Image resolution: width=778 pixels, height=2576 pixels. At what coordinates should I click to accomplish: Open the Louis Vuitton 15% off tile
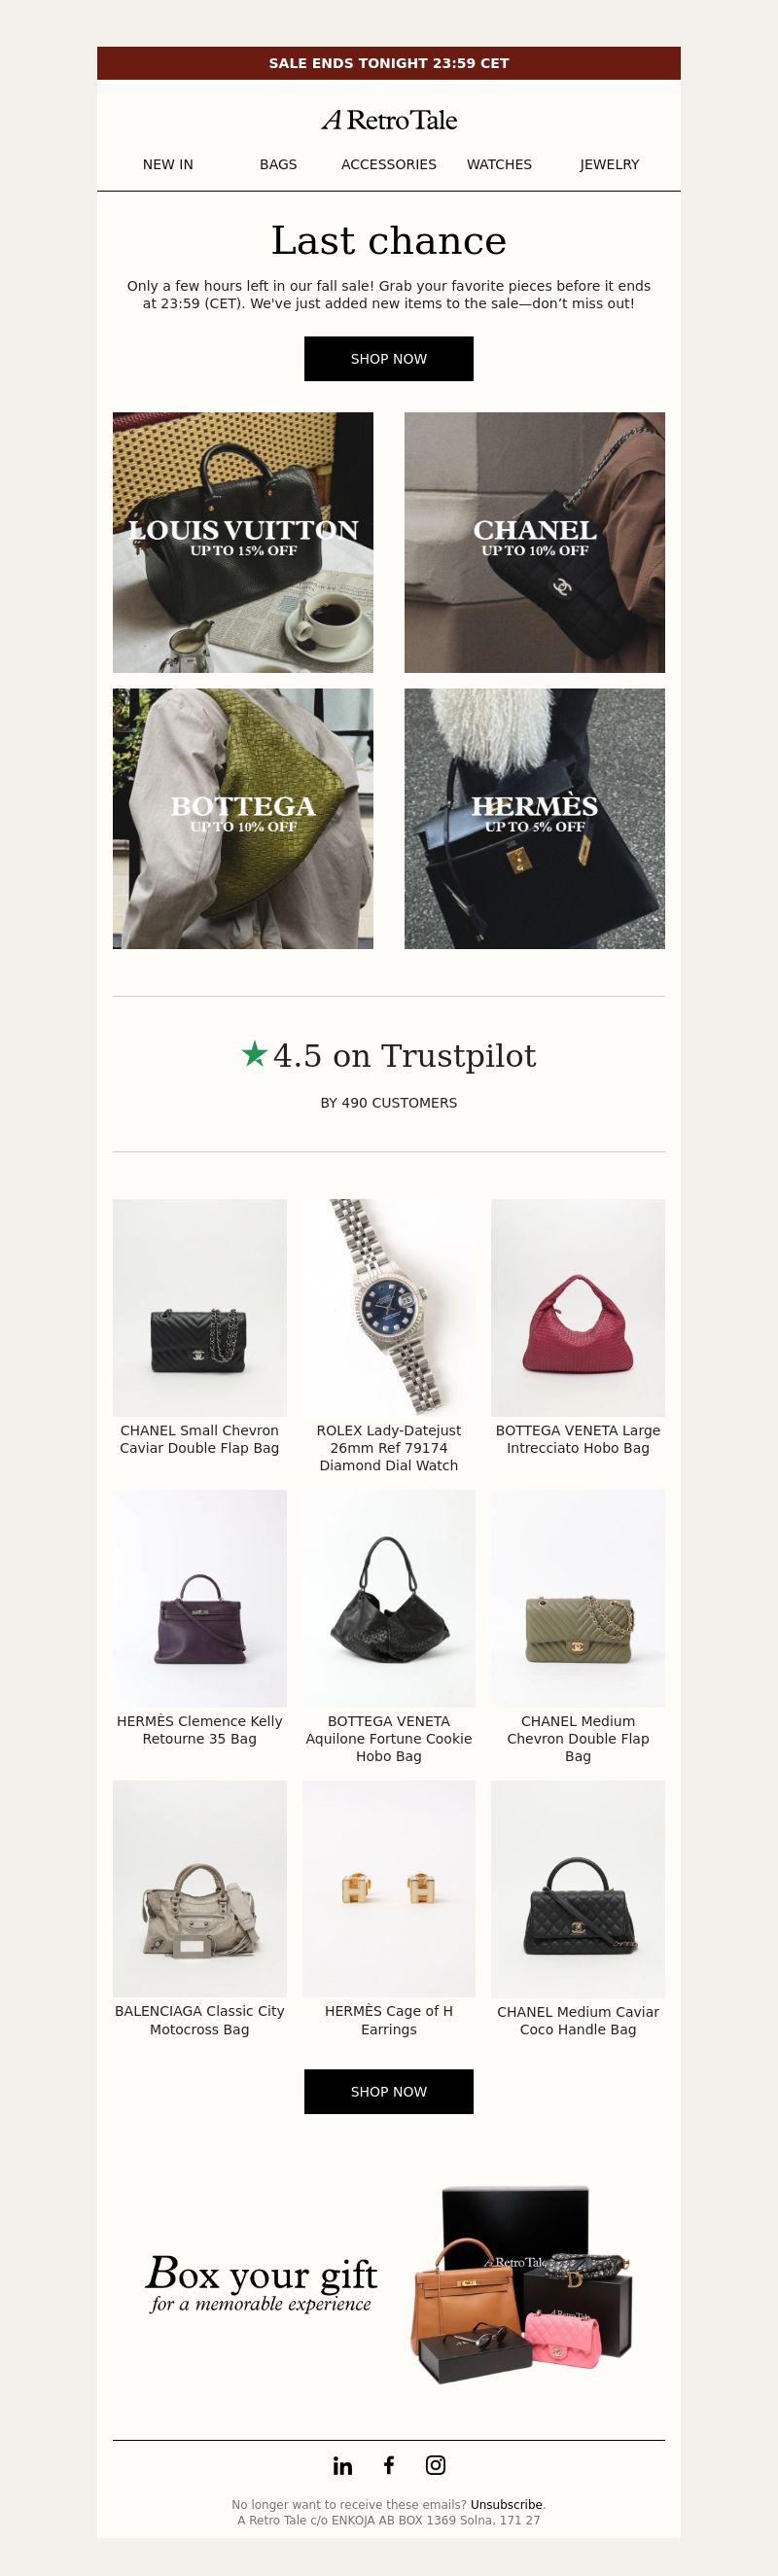(x=243, y=542)
